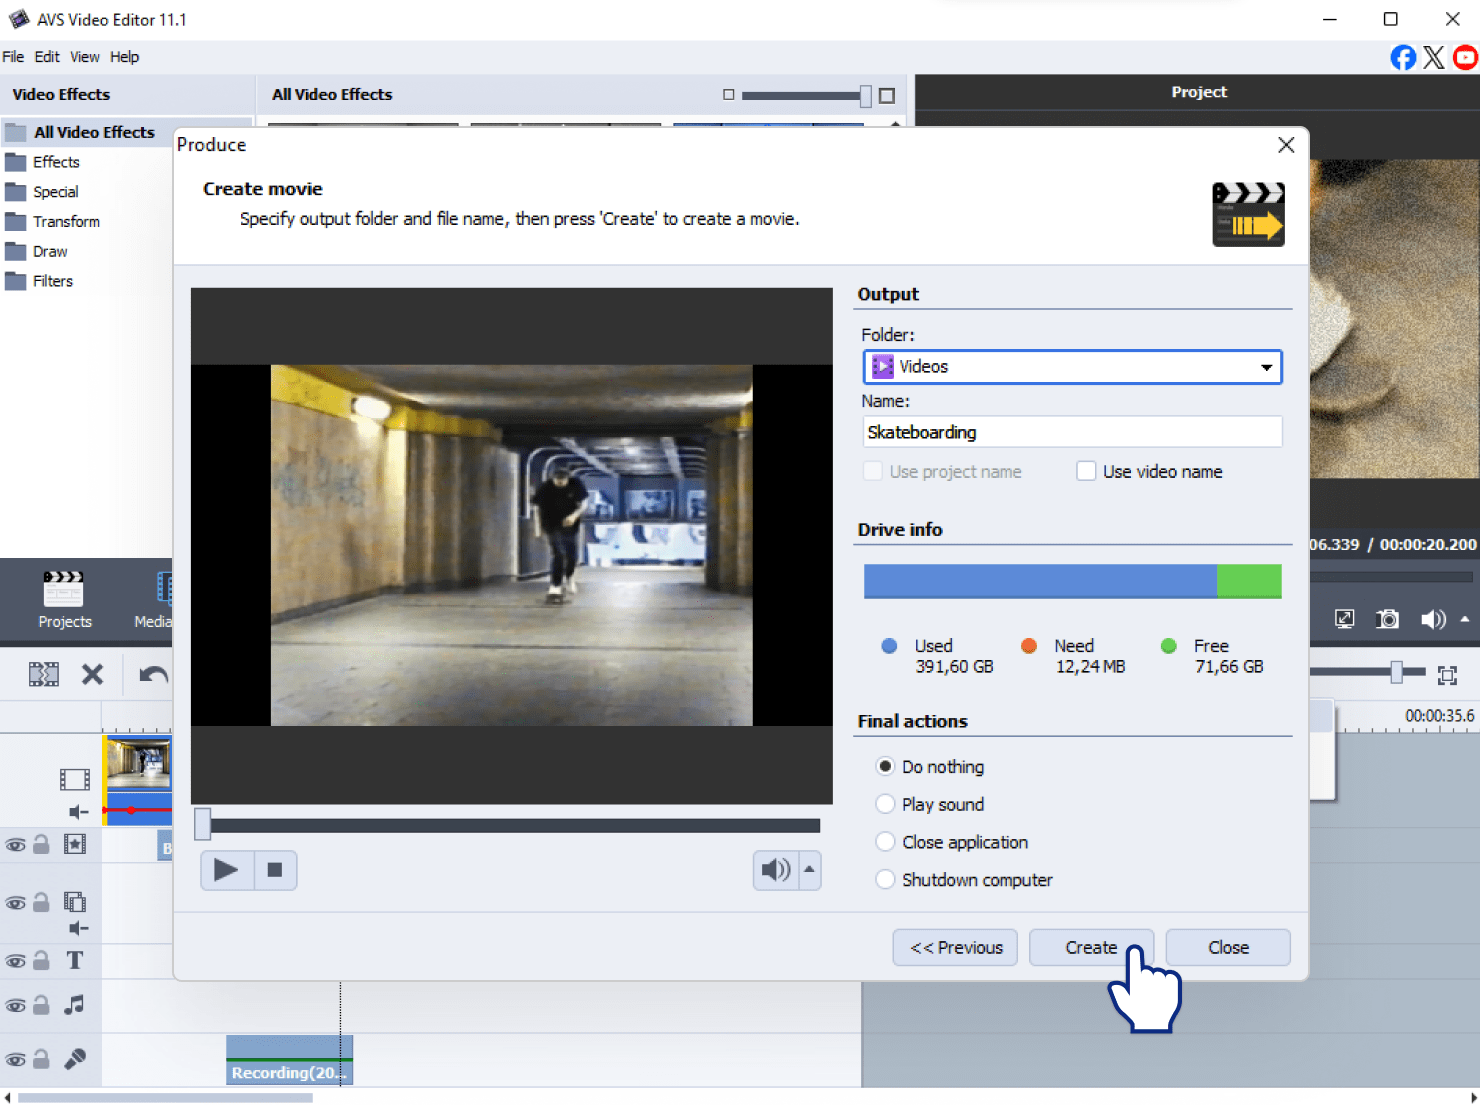Open the output Folder dropdown
Viewport: 1480px width, 1108px height.
(x=1265, y=367)
